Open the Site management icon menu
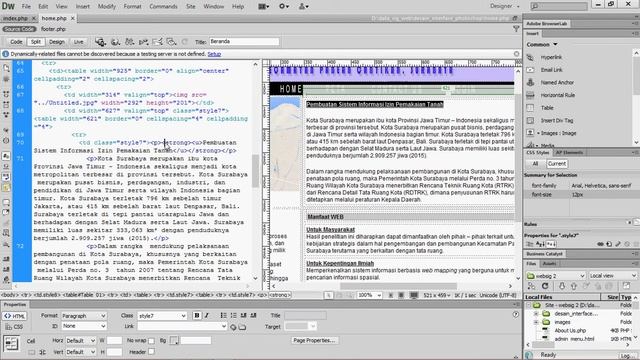640x360 pixels. [304, 6]
